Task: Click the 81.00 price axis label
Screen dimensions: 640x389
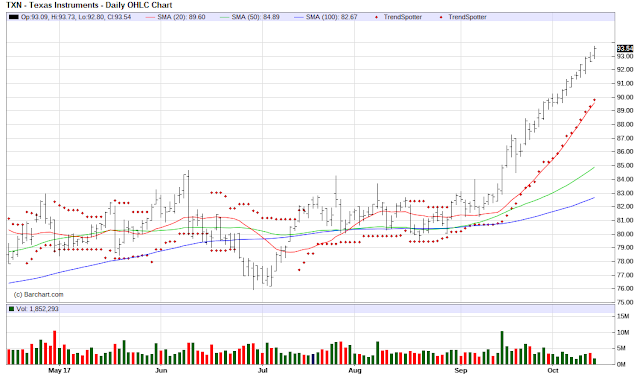Action: [625, 220]
